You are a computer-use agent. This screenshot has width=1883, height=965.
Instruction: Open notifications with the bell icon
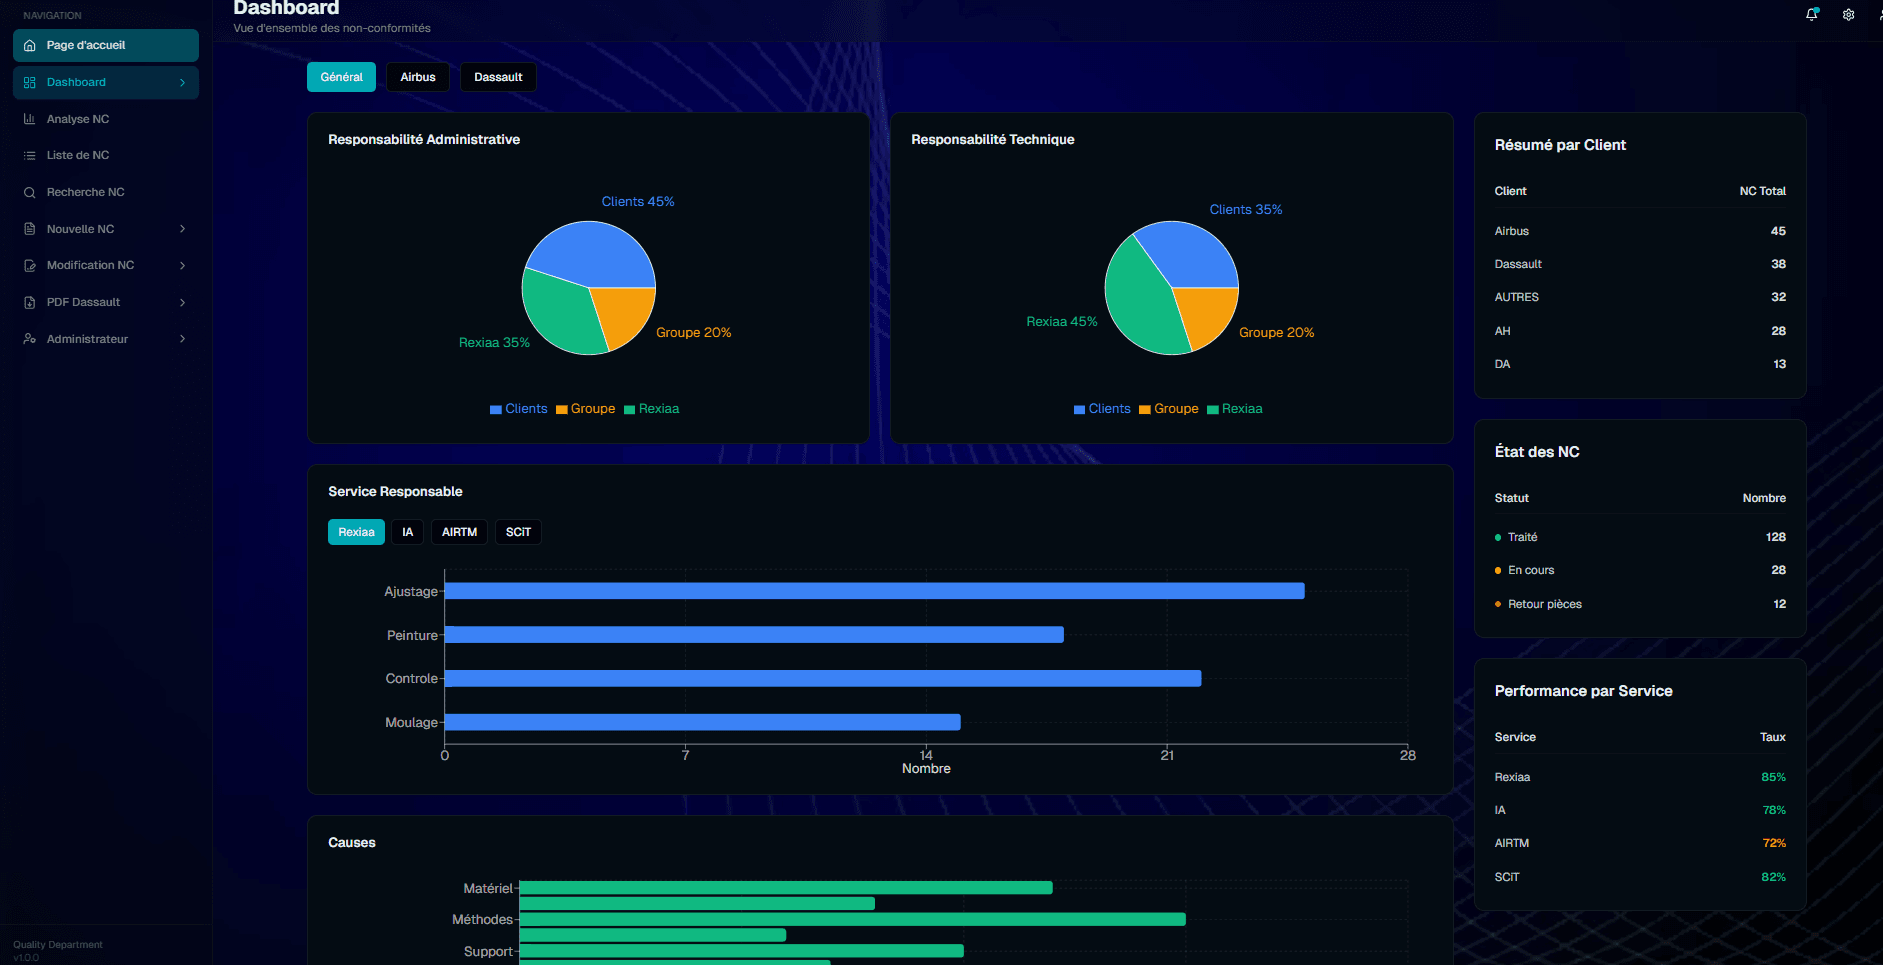point(1812,14)
